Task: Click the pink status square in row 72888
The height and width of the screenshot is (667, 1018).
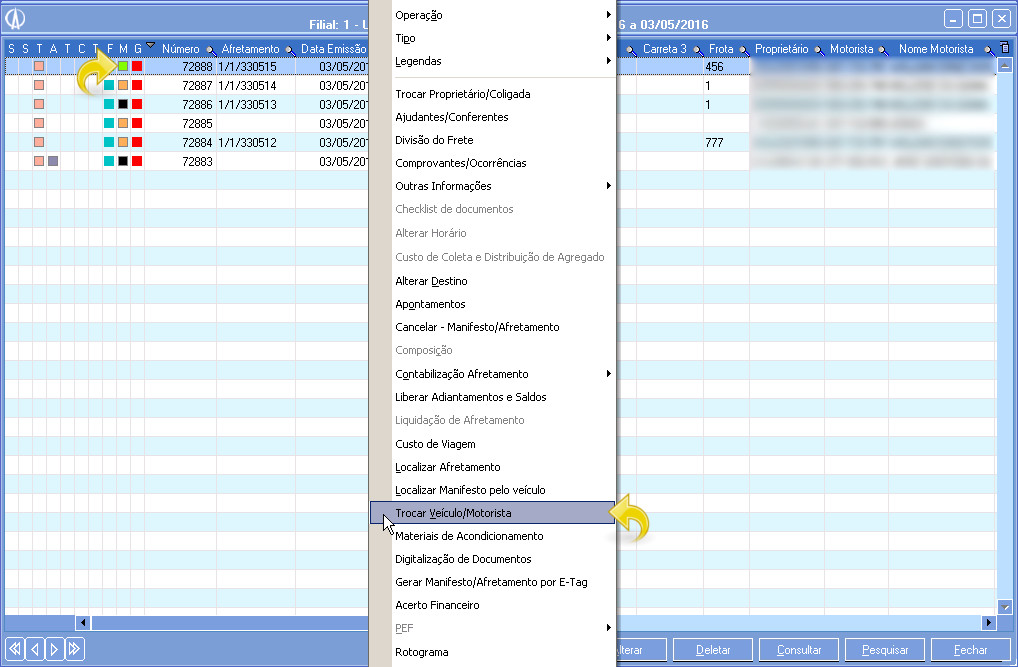Action: (39, 66)
